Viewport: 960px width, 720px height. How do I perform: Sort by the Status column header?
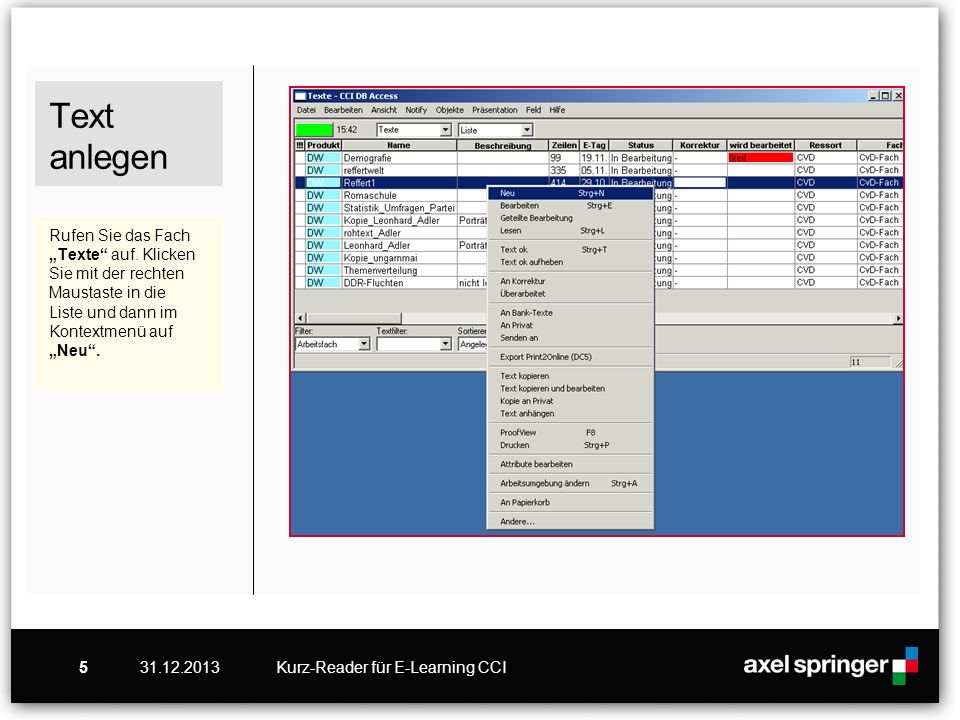641,145
